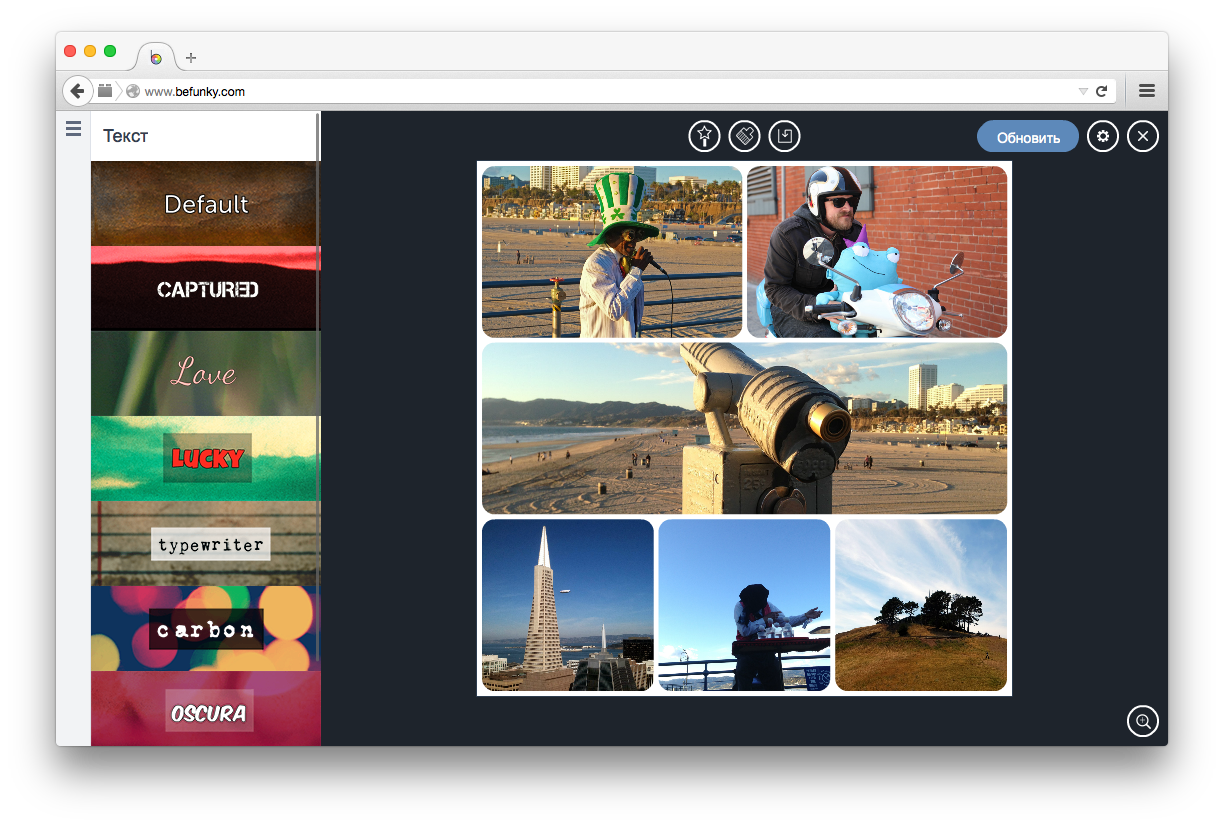Open the Firefox hamburger menu
This screenshot has height=826, width=1224.
tap(1147, 91)
